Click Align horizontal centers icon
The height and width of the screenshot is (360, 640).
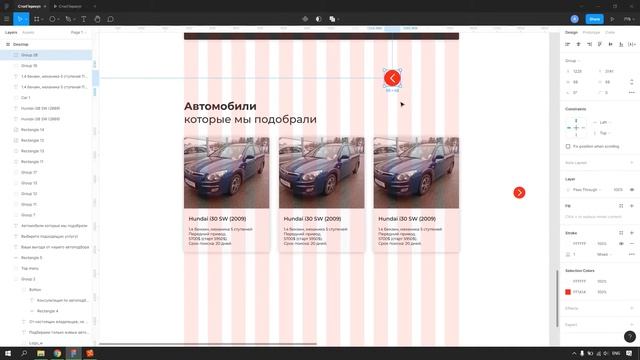coord(578,44)
